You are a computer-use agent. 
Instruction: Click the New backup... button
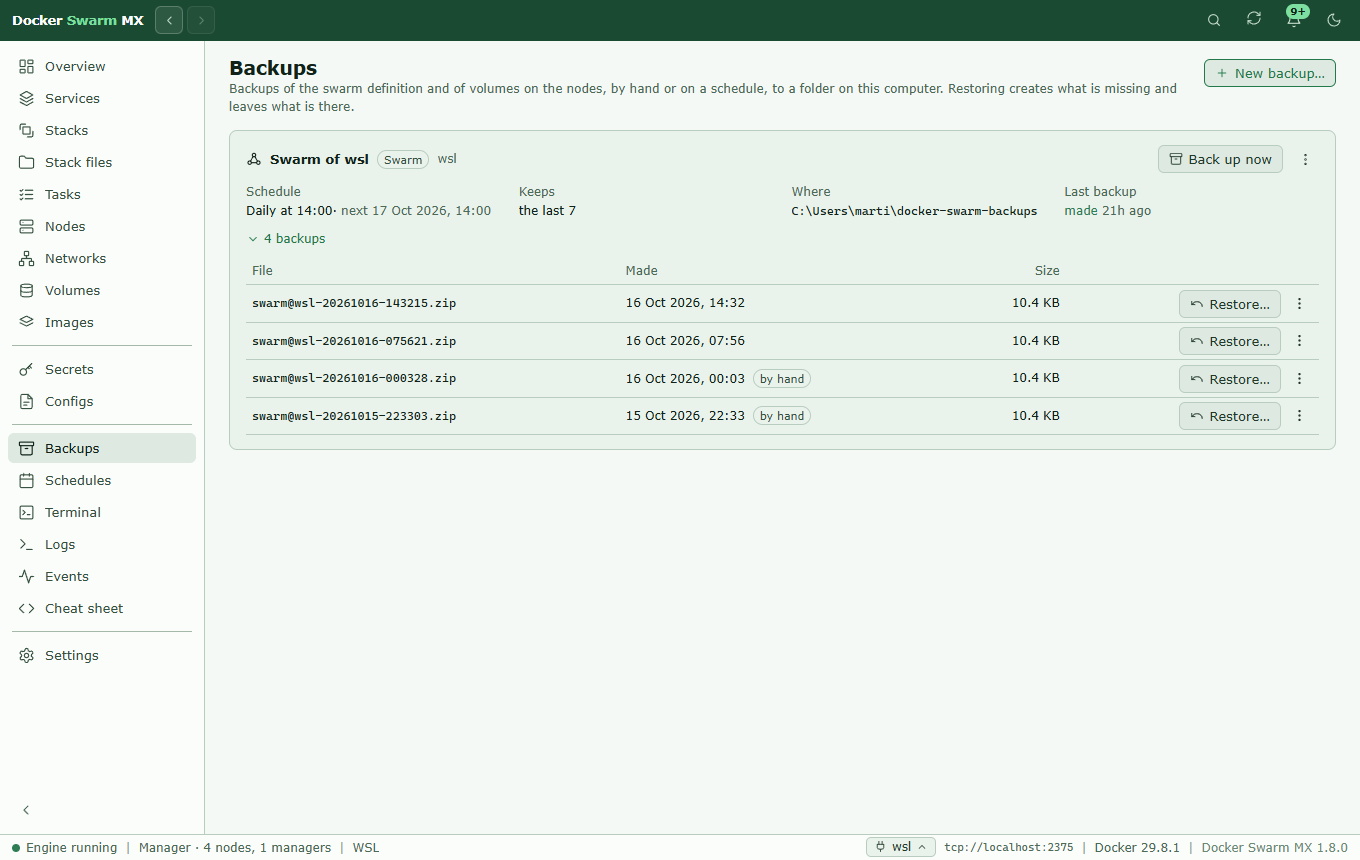(x=1270, y=73)
